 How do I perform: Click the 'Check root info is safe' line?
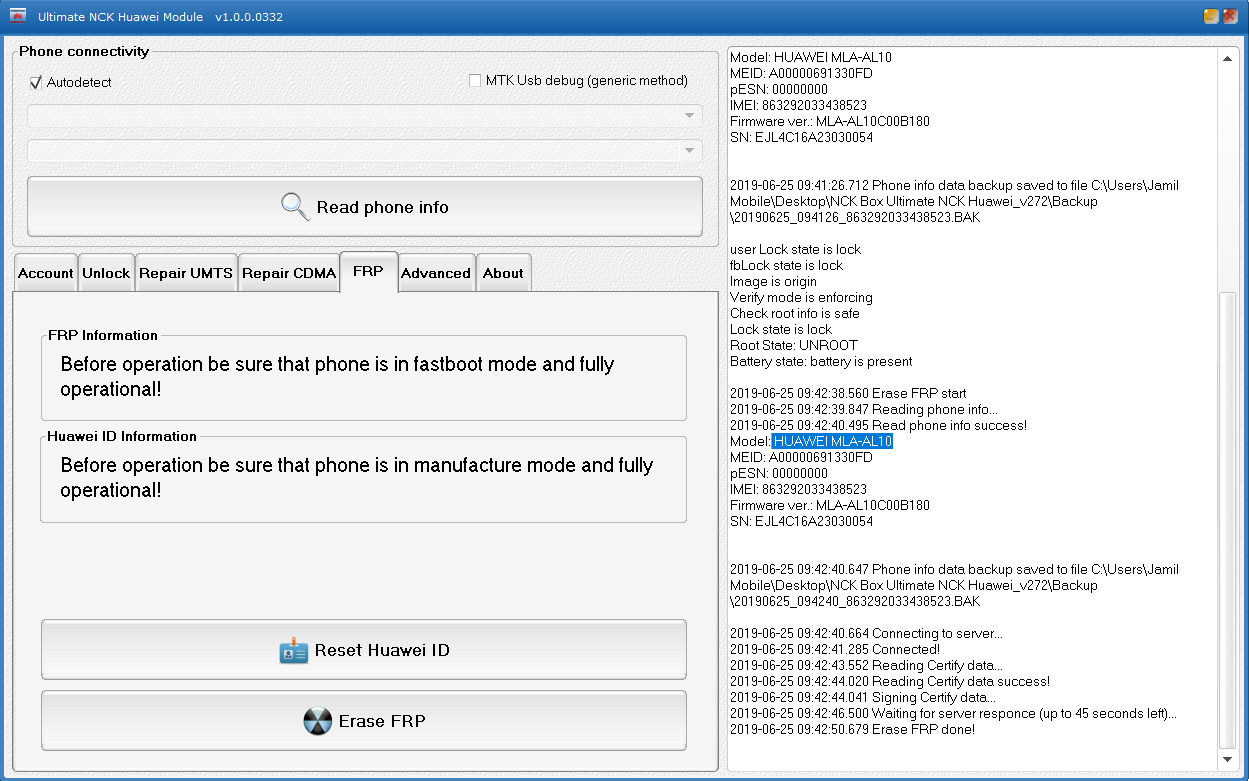(x=795, y=313)
